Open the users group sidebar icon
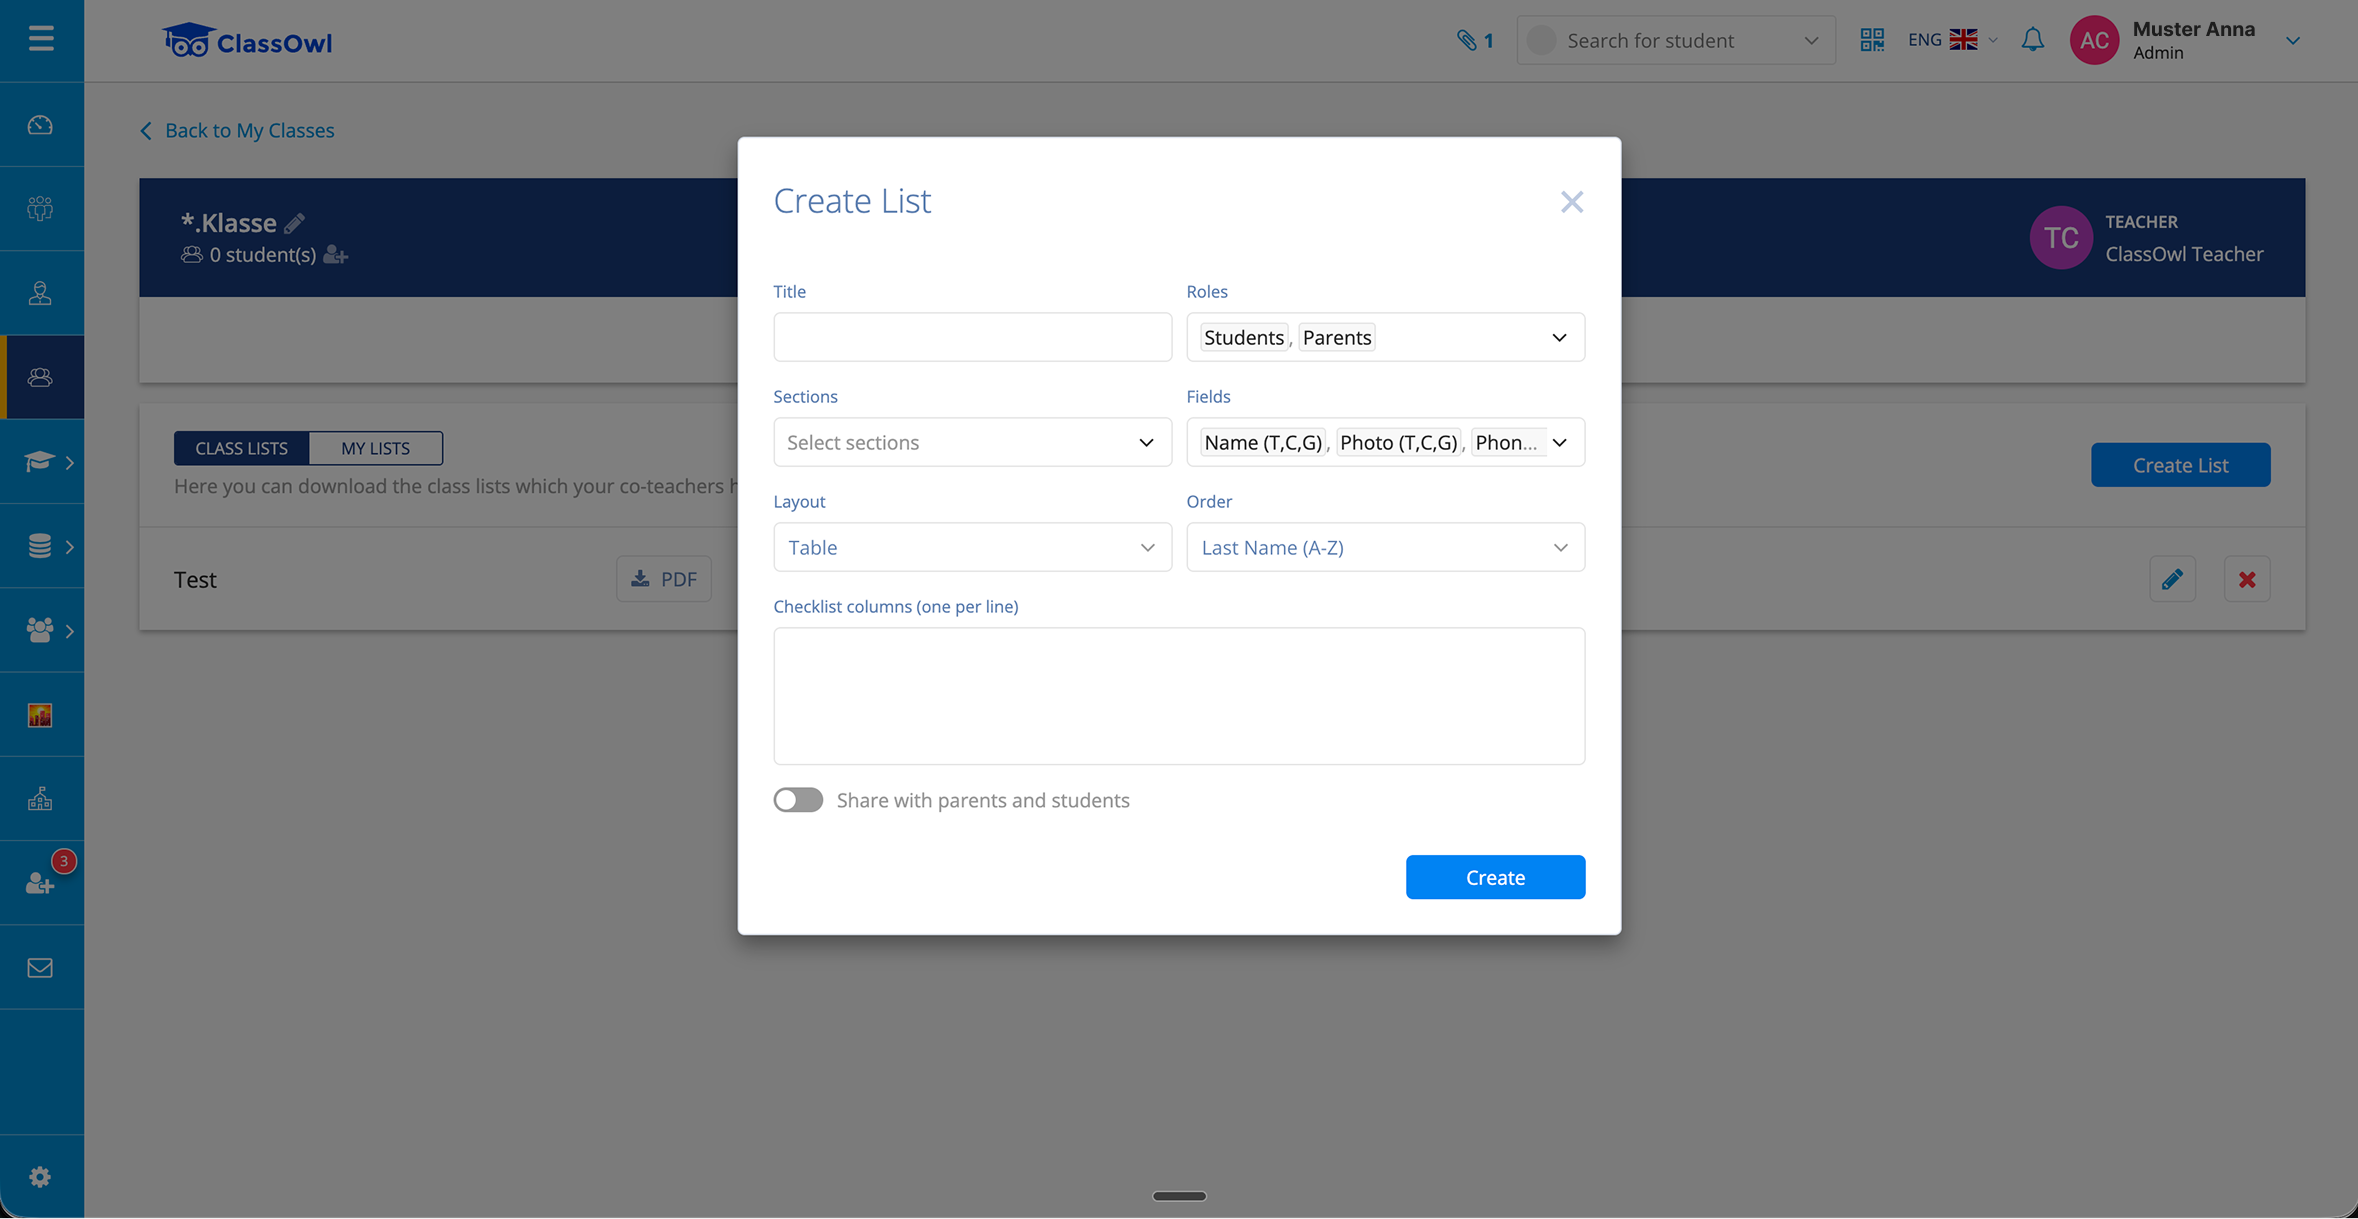Viewport: 2358px width, 1219px height. click(x=39, y=630)
